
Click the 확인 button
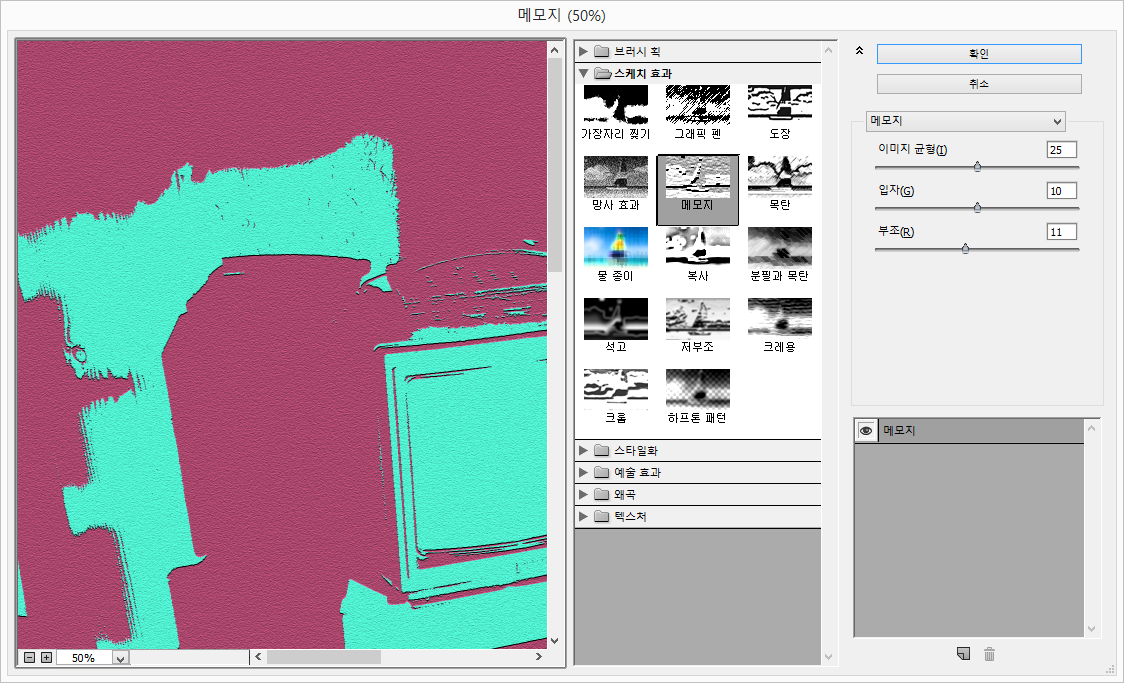click(x=978, y=54)
